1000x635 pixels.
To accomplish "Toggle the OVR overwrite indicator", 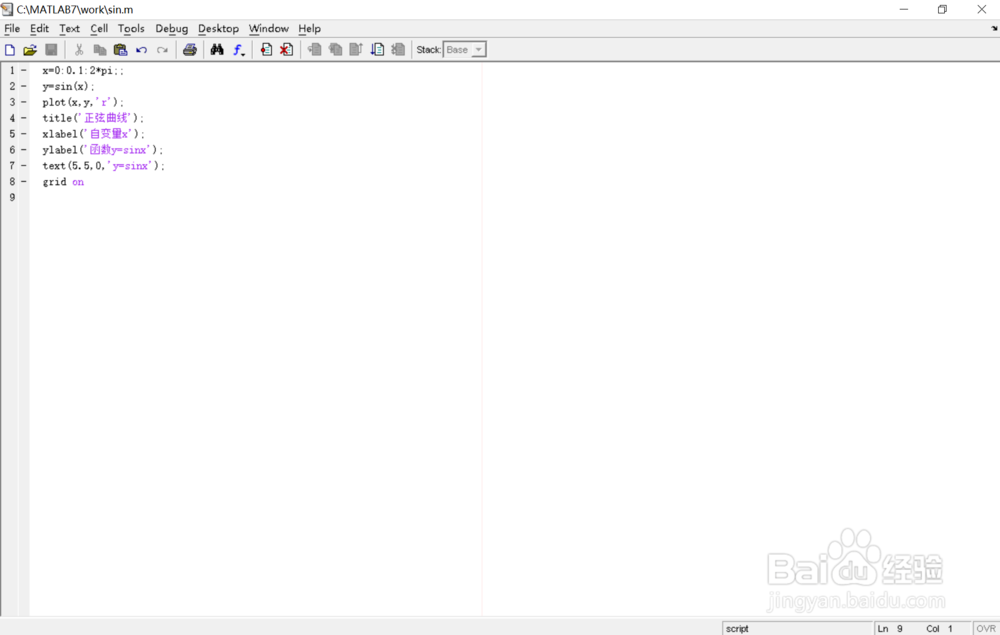I will click(x=986, y=629).
